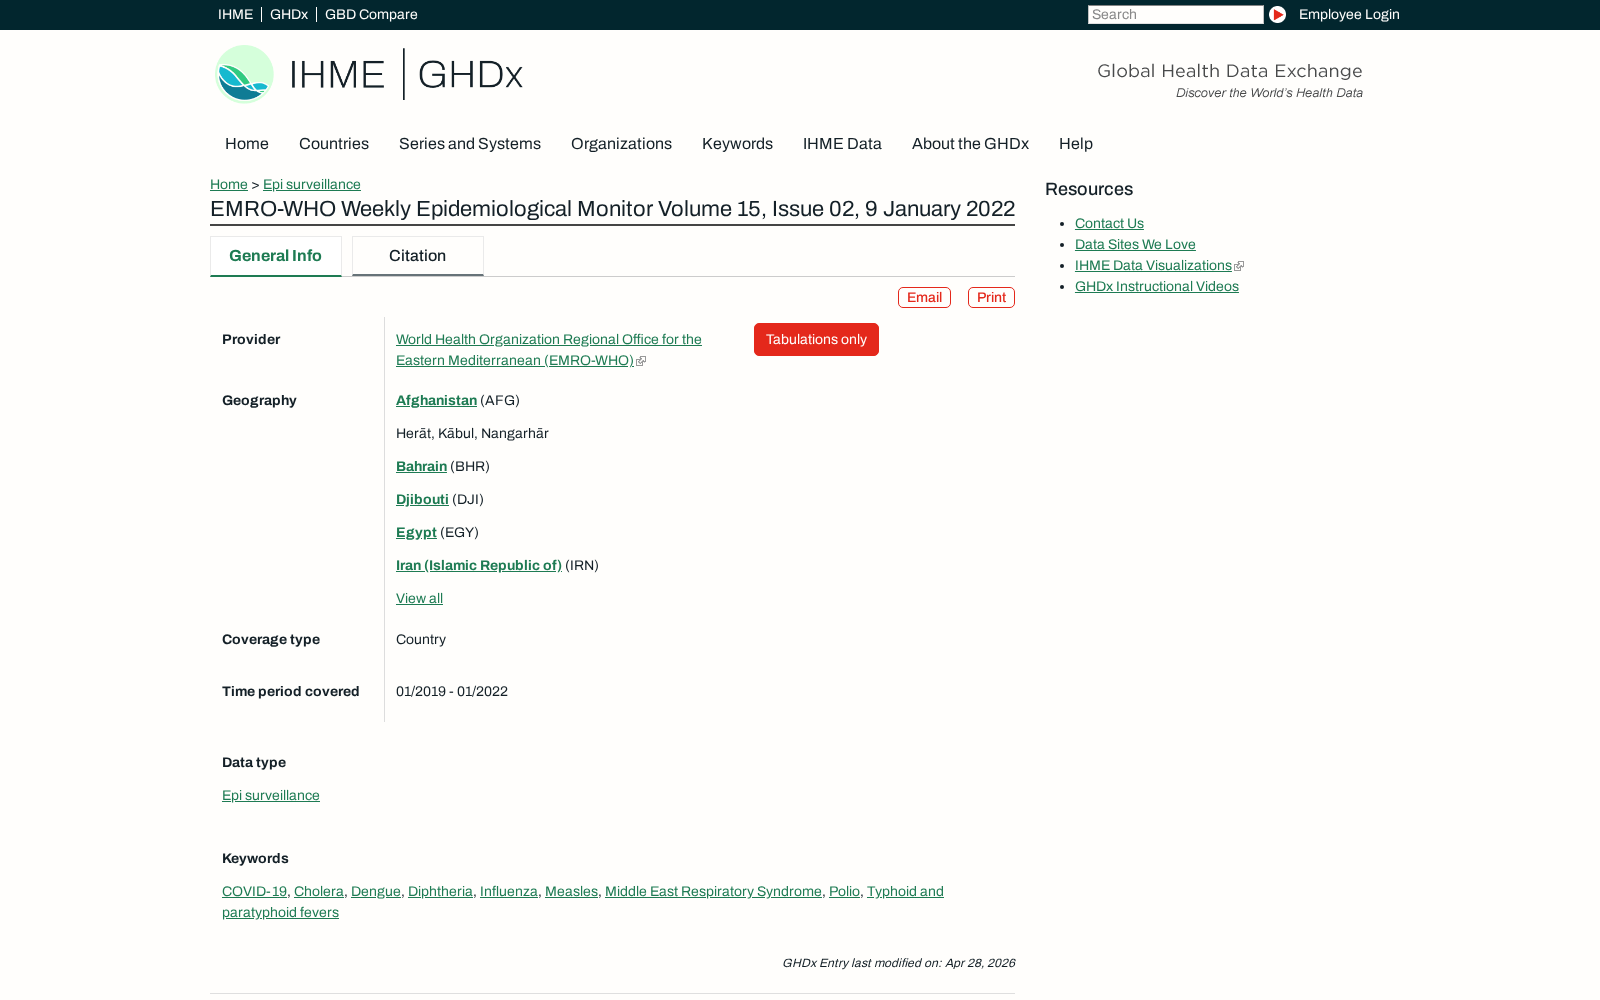
Task: Open the Influenza keyword link
Action: tap(509, 891)
